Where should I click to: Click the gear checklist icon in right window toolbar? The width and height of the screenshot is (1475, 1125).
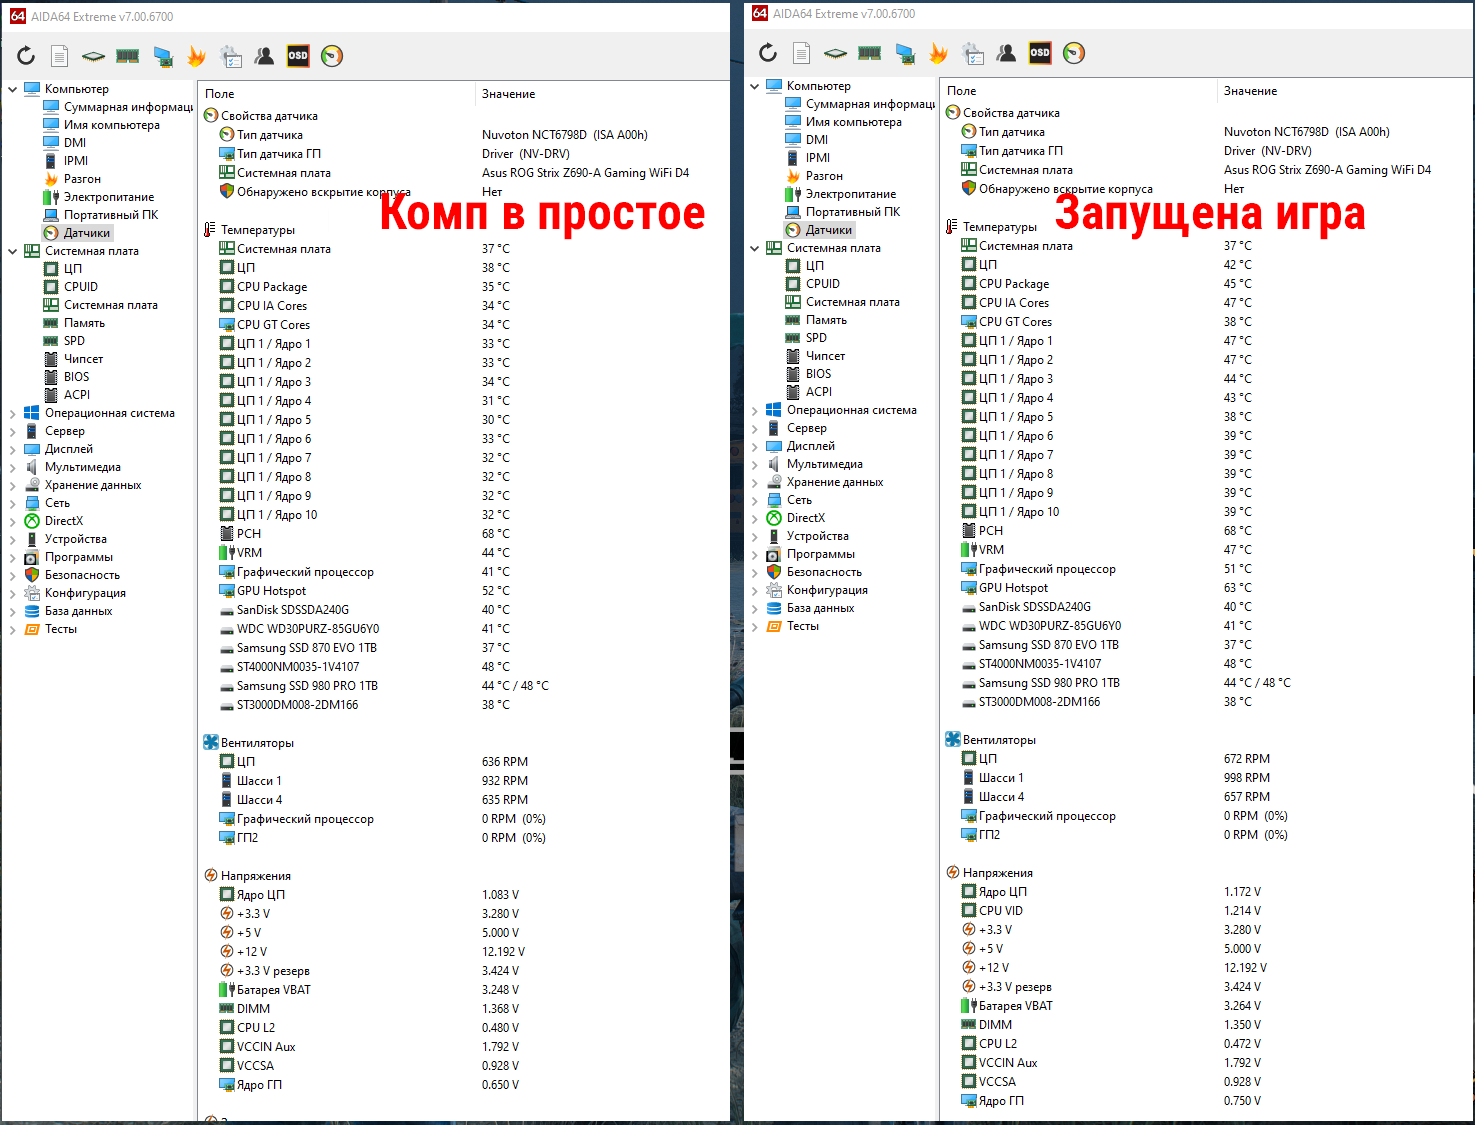[x=973, y=53]
